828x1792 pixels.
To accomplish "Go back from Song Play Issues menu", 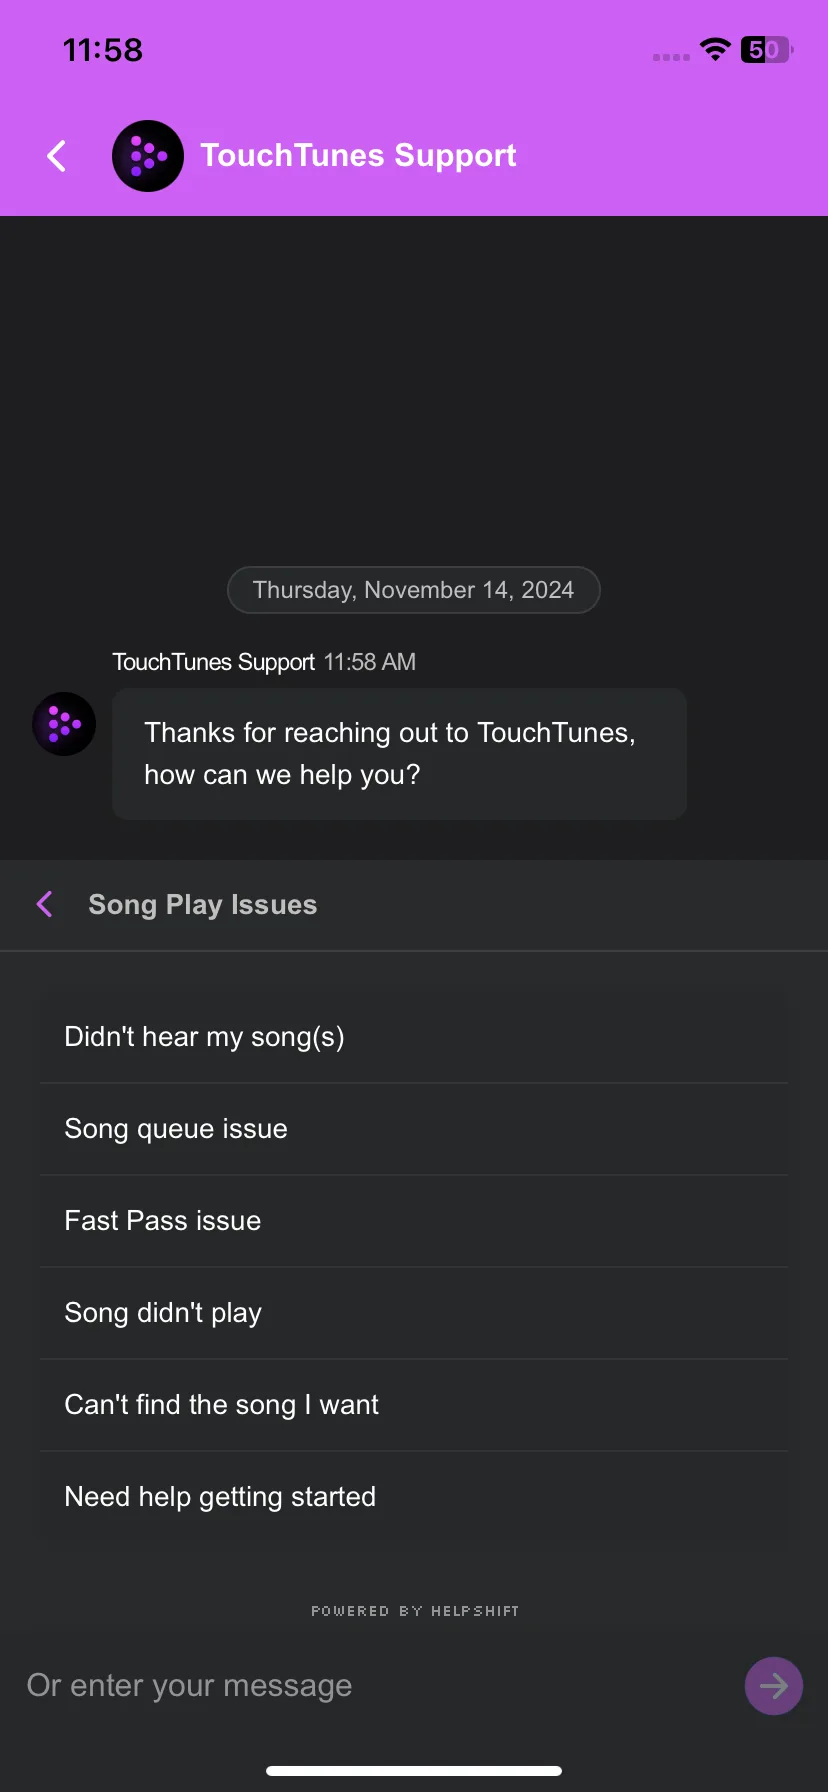I will (45, 904).
